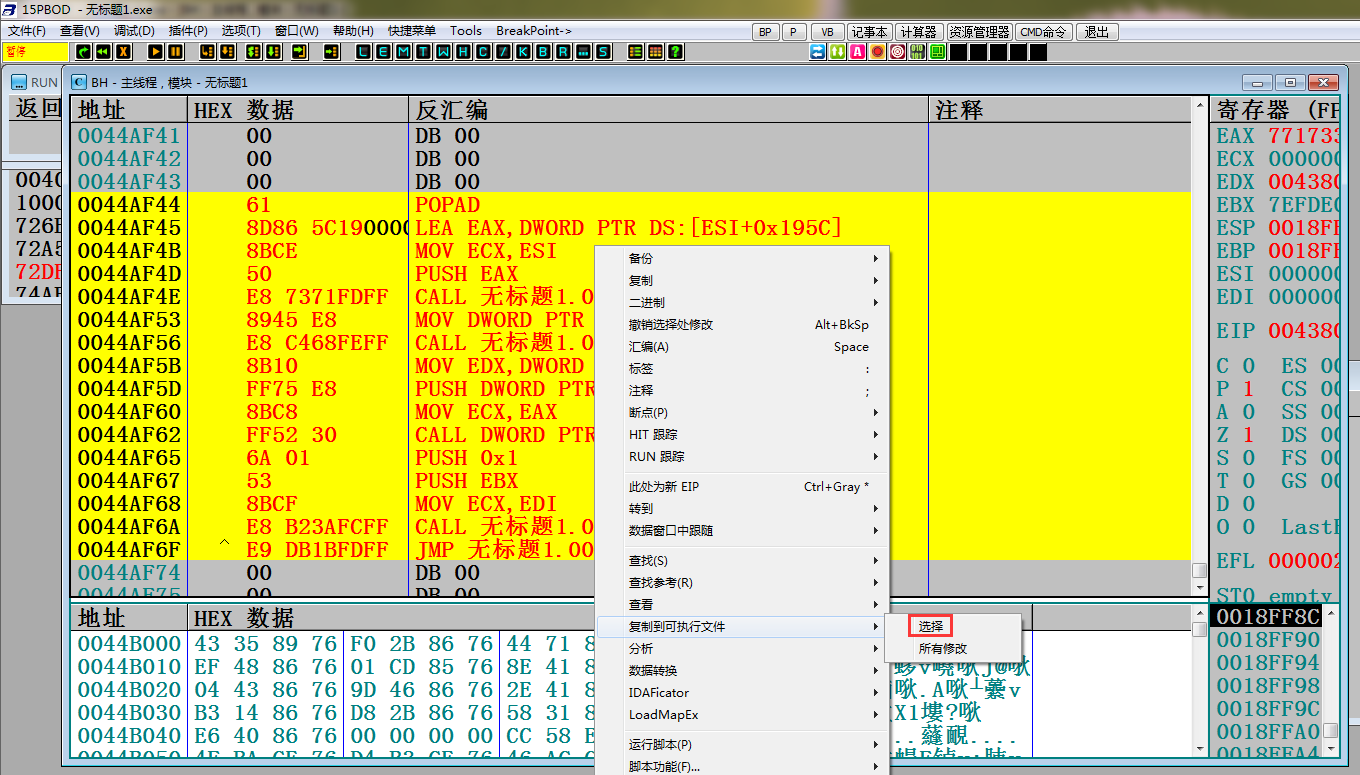Click the Close program X toolbar icon
The width and height of the screenshot is (1360, 775).
tap(124, 51)
